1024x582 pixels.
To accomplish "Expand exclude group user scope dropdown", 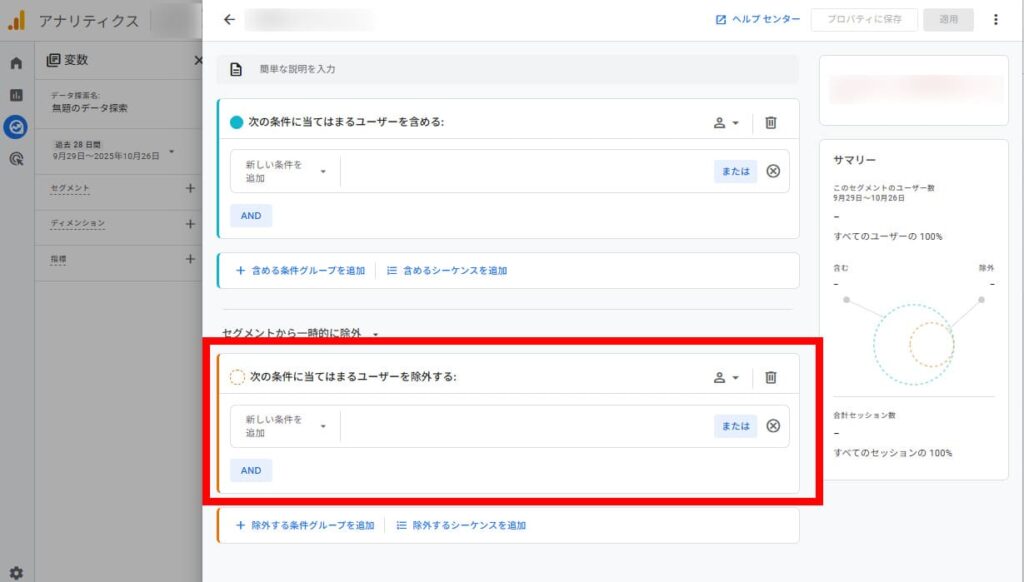I will [726, 378].
